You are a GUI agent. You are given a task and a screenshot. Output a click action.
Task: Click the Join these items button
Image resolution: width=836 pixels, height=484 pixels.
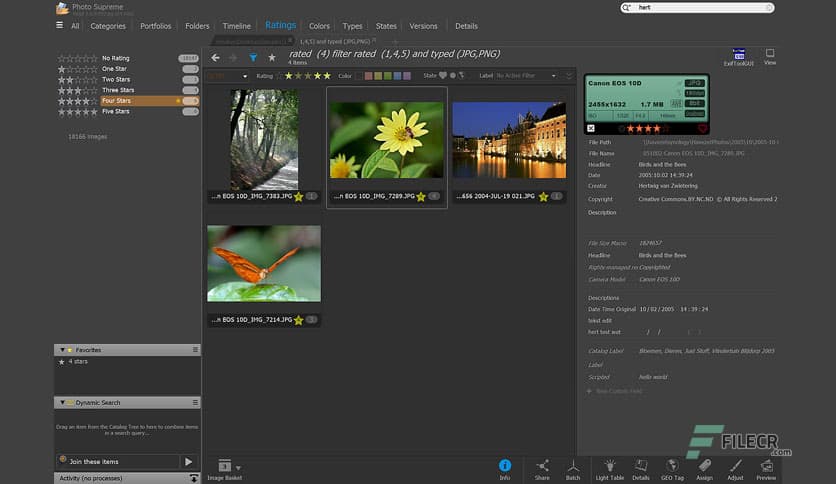(x=118, y=462)
